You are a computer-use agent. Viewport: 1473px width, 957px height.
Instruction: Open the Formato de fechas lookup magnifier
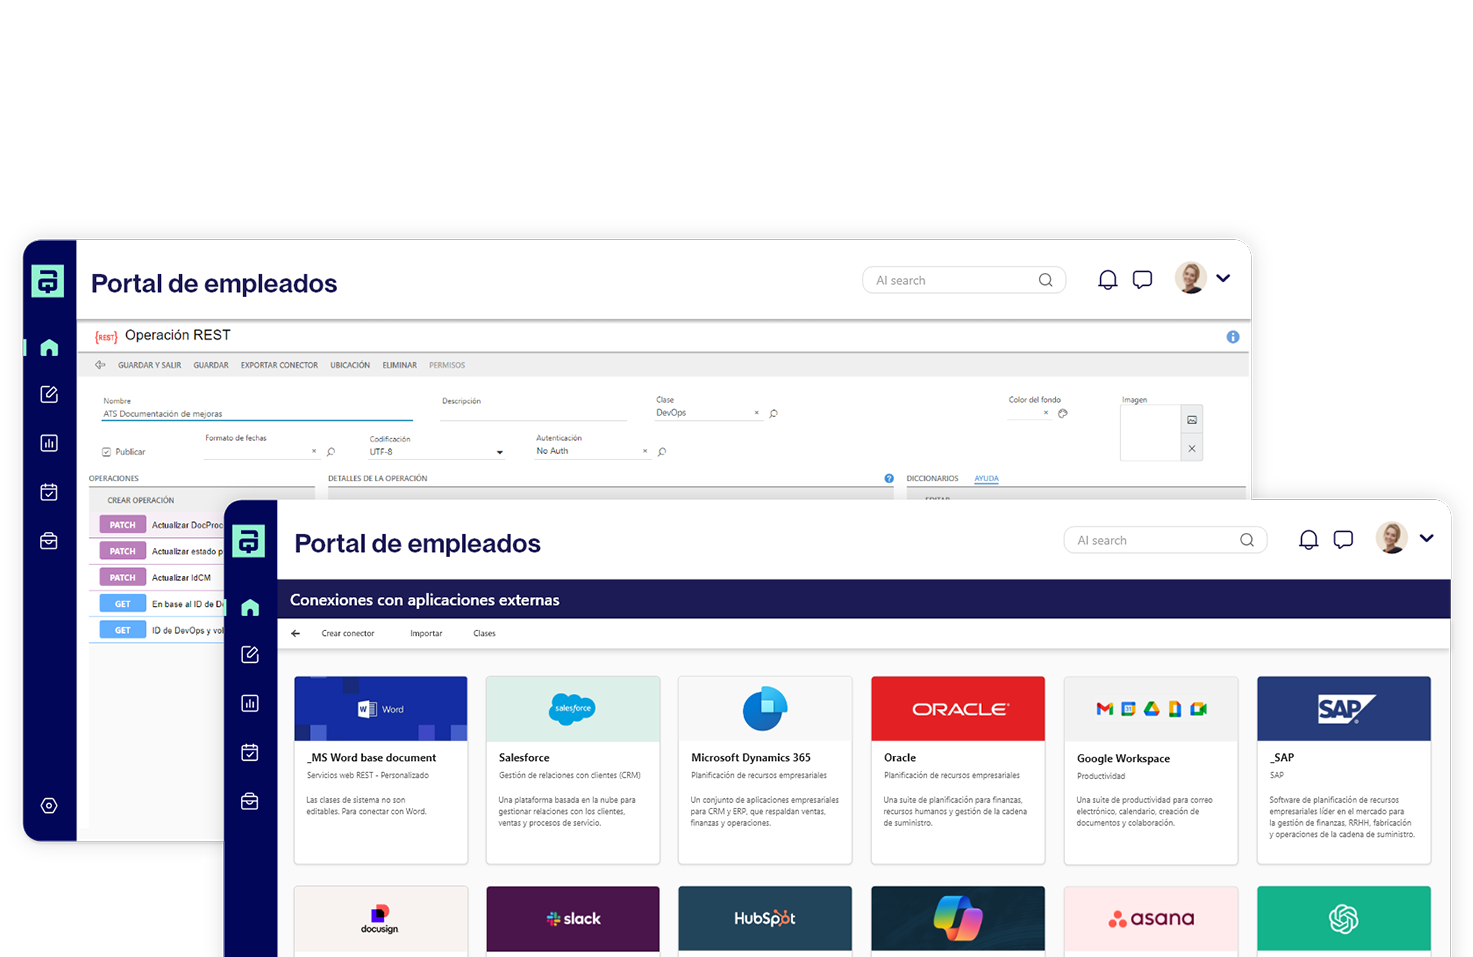click(329, 452)
